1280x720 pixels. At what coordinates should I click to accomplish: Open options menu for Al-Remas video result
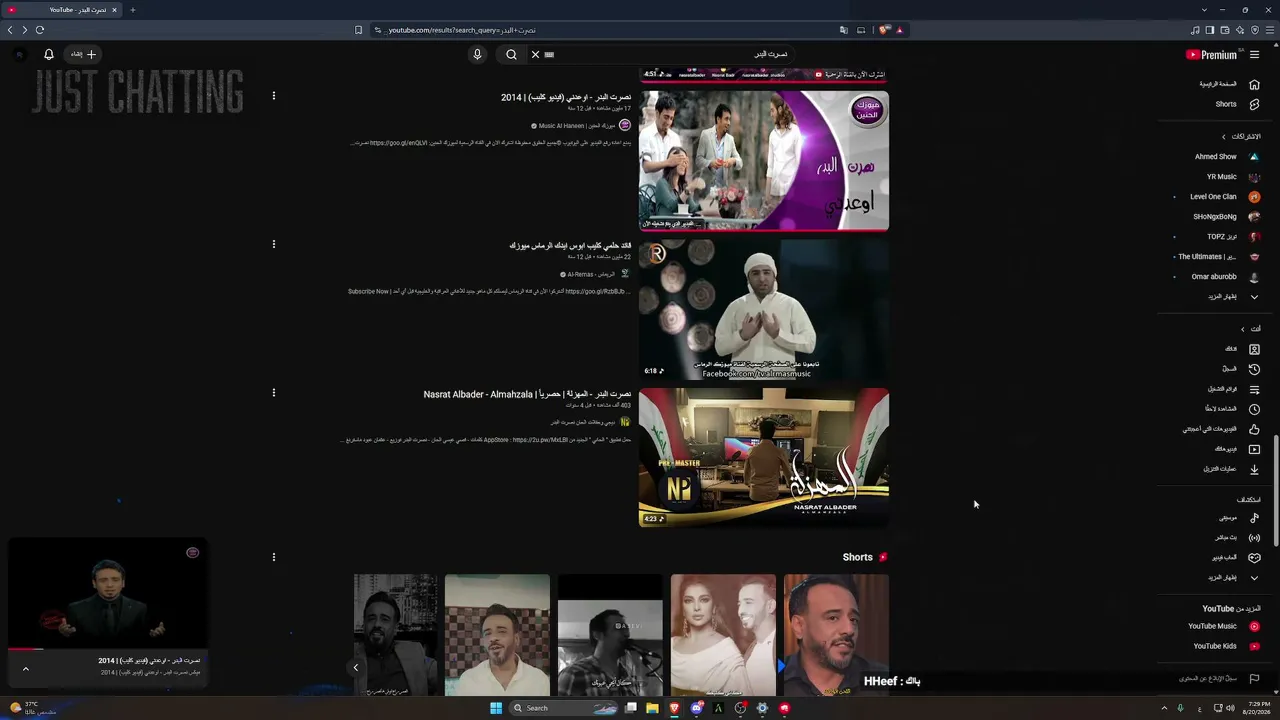point(273,244)
